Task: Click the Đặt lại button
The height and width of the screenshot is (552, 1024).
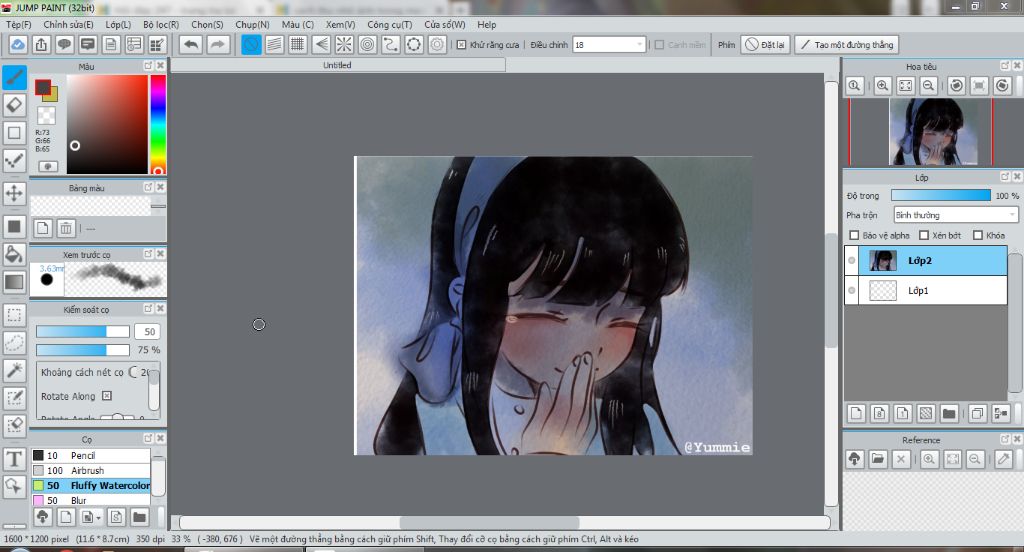Action: pos(765,44)
